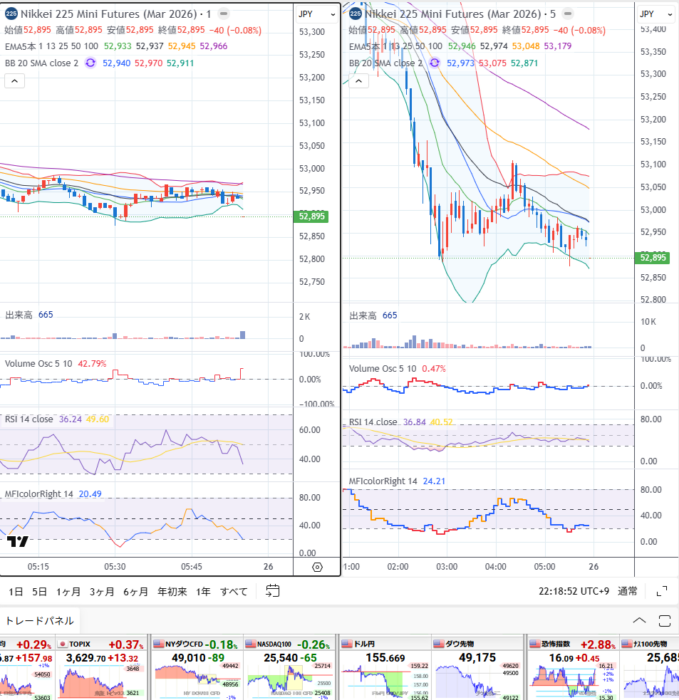Click the RSI 14 close legend on left chart

click(30, 419)
